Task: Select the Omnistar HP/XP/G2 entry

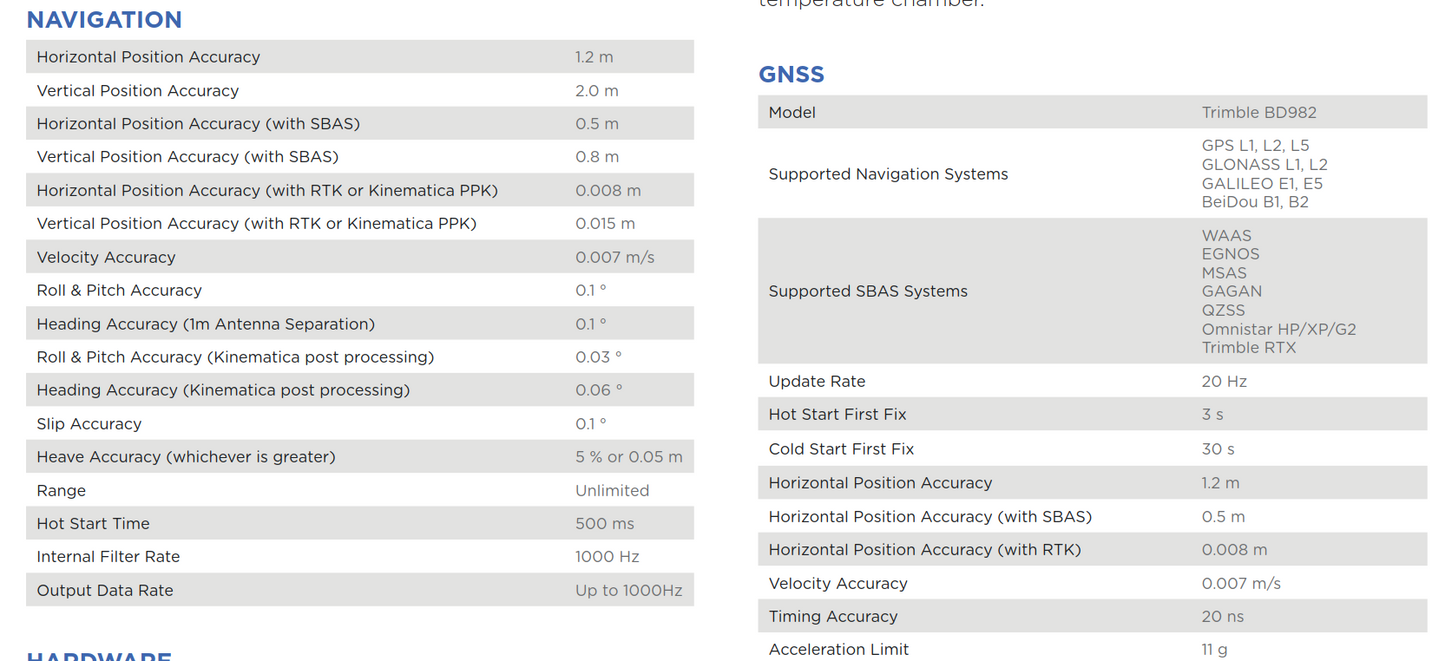Action: click(1279, 328)
